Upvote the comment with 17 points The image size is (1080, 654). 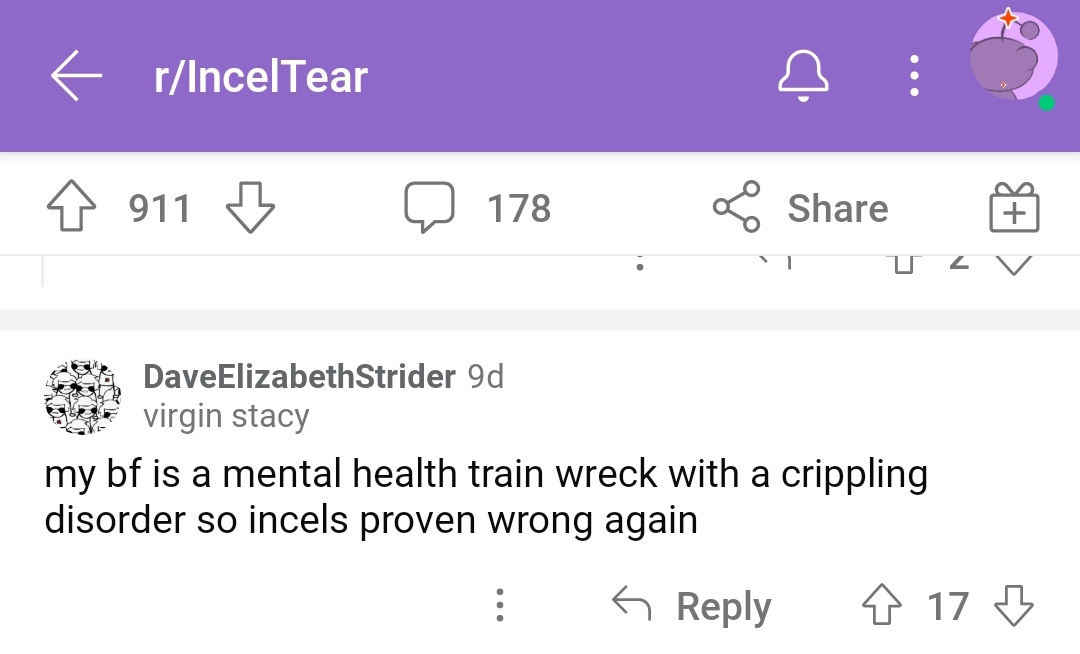pyautogui.click(x=882, y=604)
